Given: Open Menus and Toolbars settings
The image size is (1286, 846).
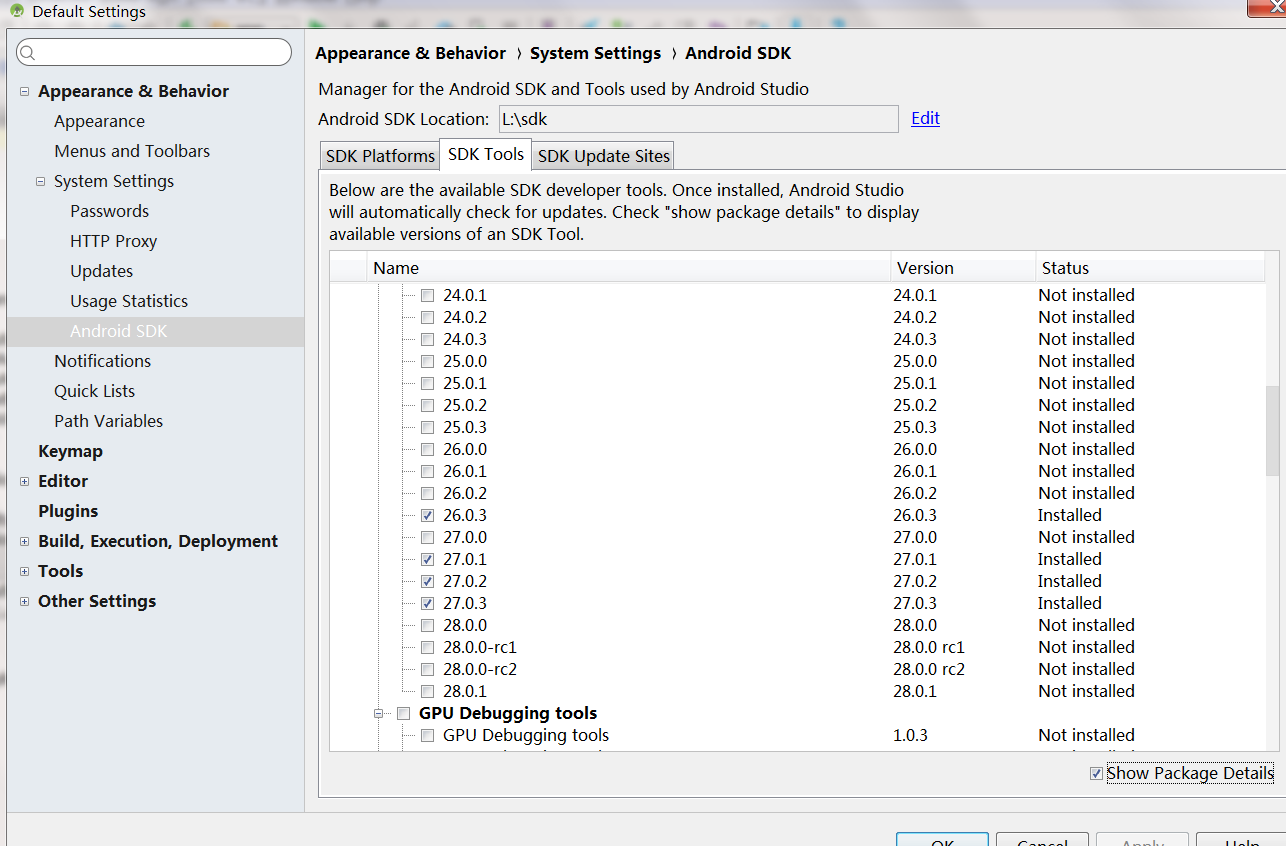Looking at the screenshot, I should (x=132, y=151).
